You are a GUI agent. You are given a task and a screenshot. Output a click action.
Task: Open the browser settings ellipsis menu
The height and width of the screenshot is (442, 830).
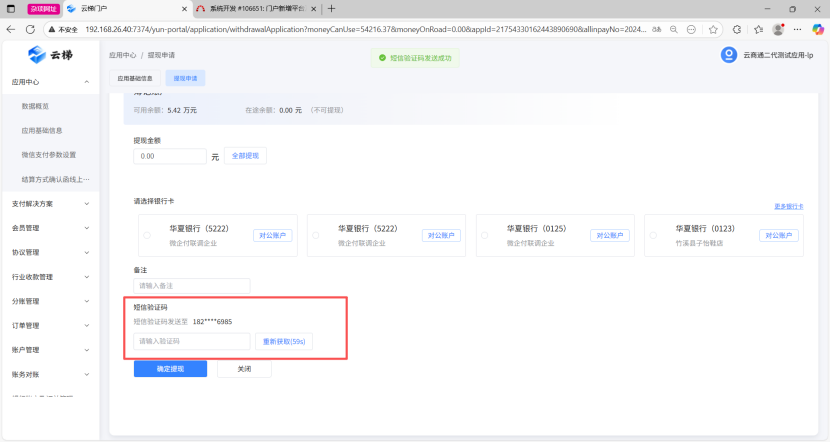[797, 29]
